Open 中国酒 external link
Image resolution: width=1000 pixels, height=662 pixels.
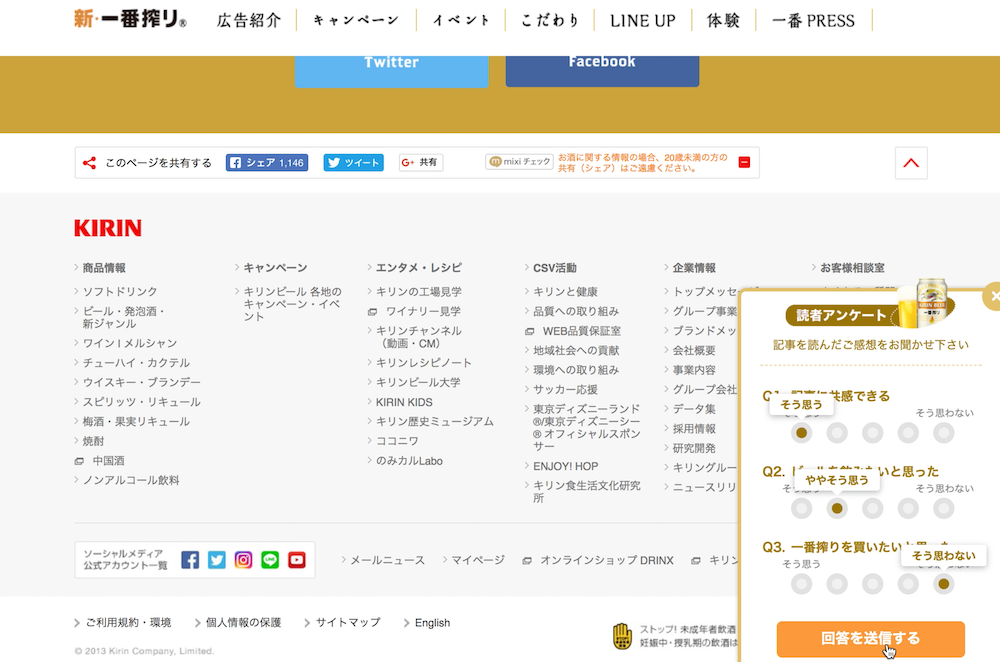[x=108, y=460]
